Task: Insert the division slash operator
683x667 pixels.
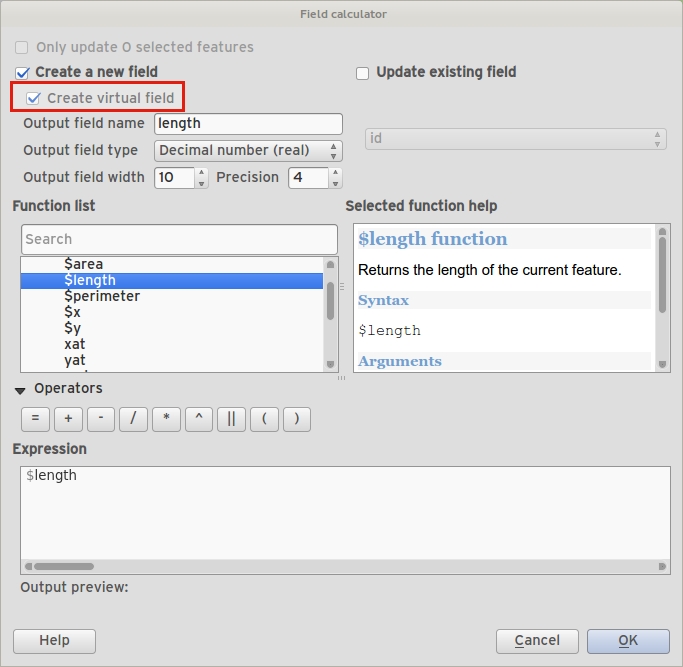Action: point(133,419)
